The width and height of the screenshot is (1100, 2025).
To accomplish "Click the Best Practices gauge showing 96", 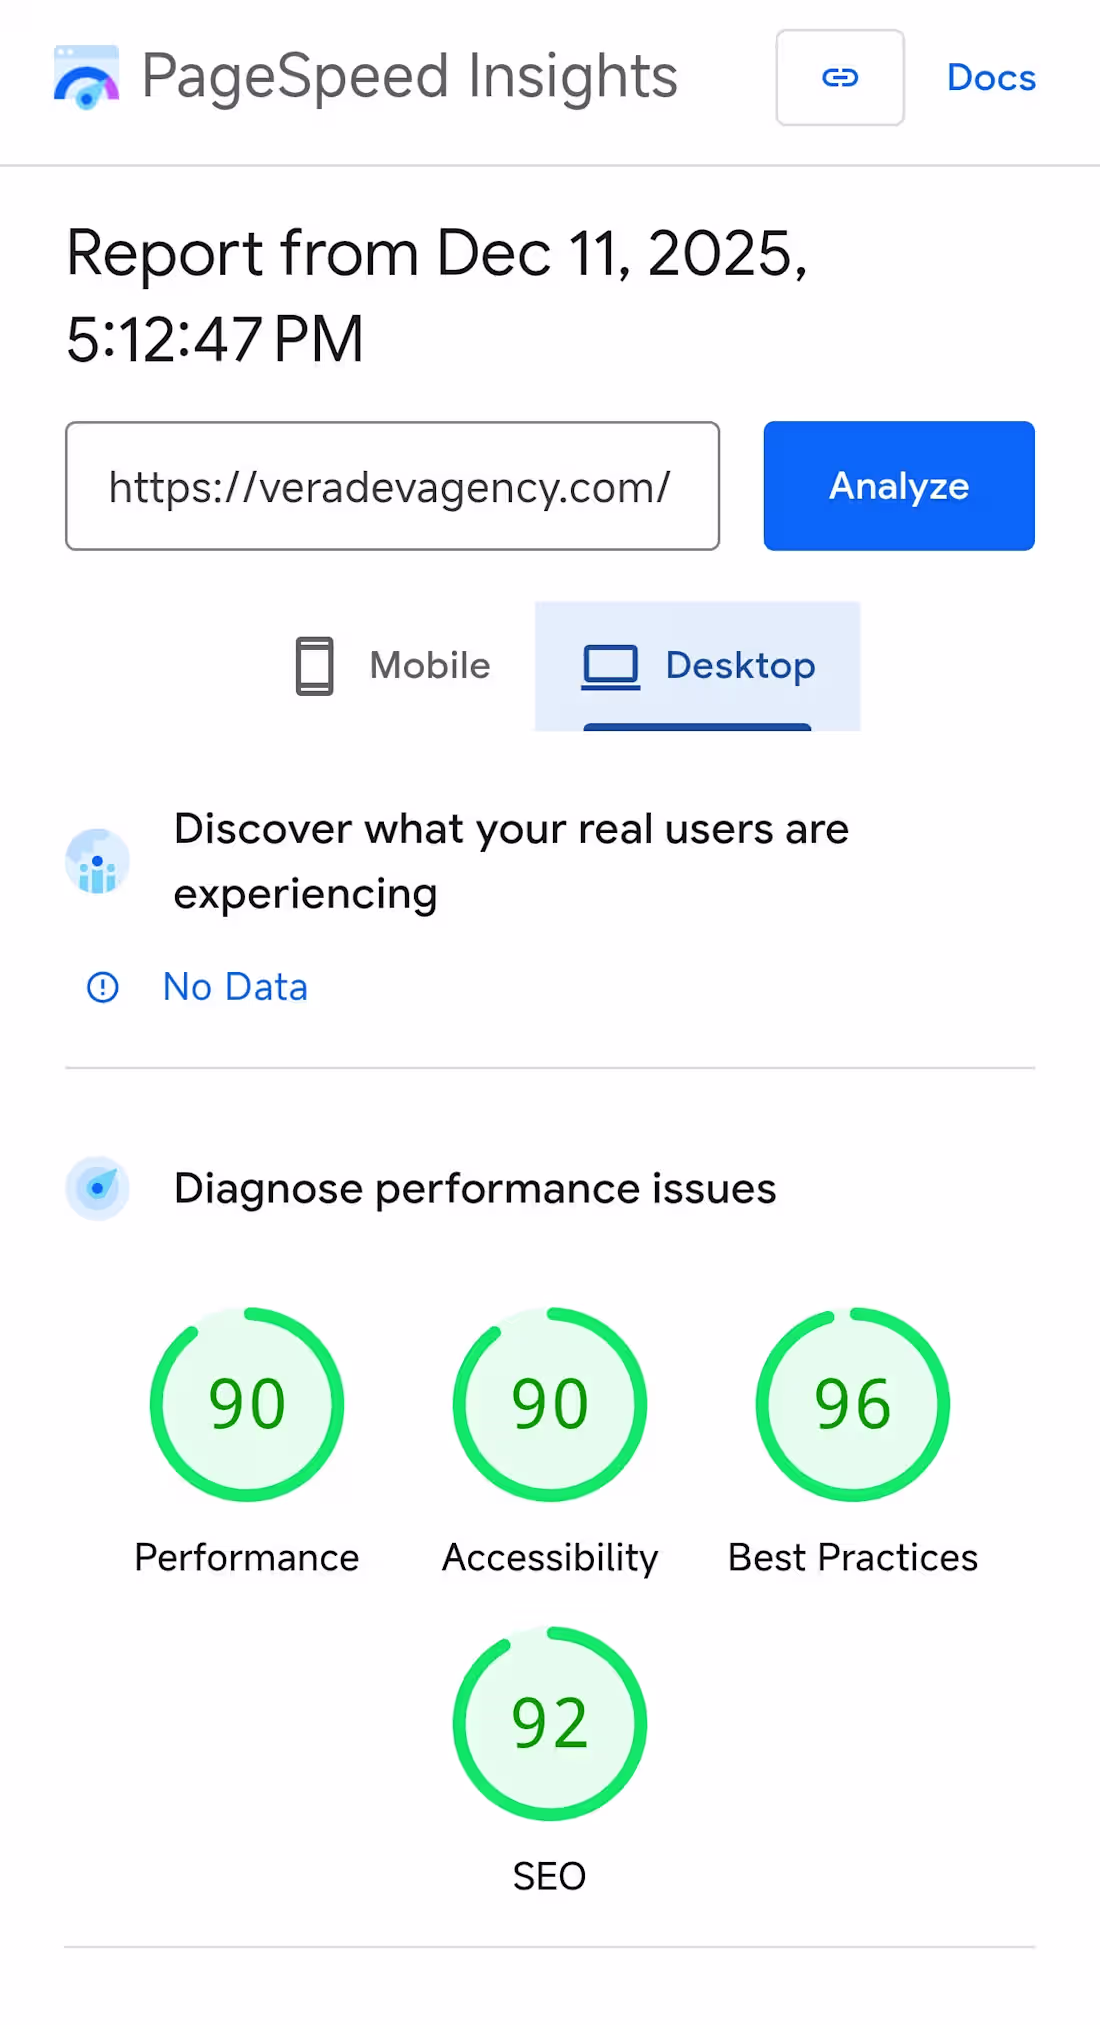I will [x=852, y=1404].
